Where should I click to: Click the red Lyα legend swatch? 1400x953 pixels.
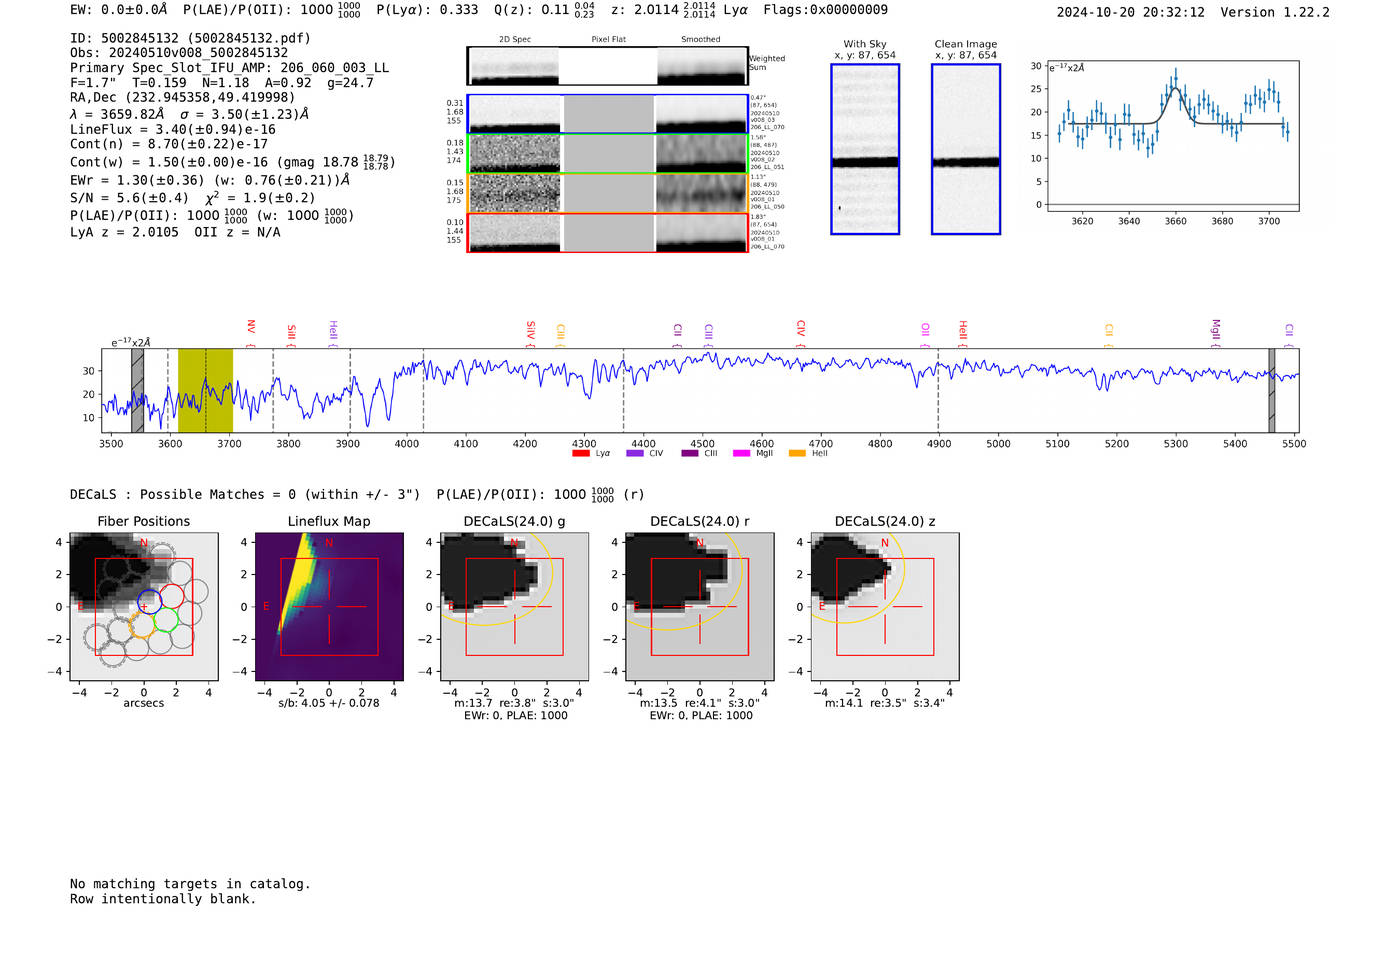click(580, 453)
